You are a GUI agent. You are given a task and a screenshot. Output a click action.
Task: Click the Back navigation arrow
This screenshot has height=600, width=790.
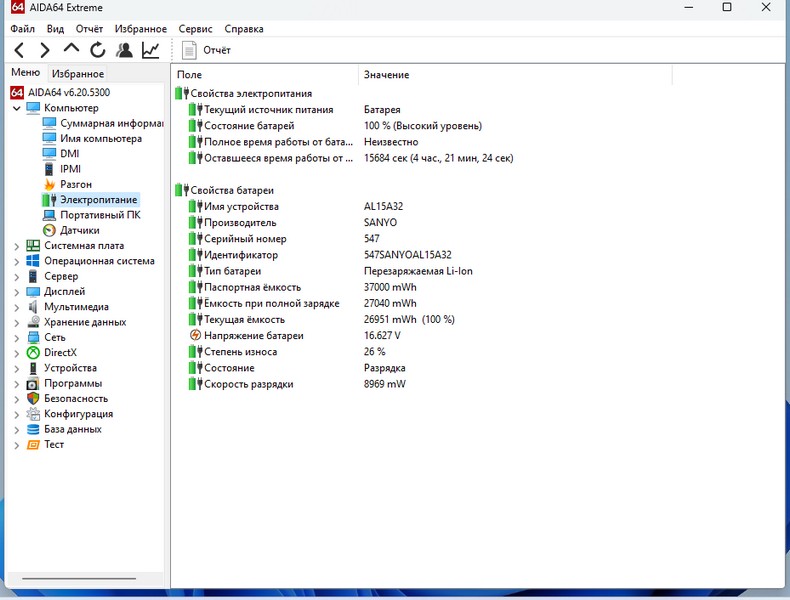tap(19, 50)
